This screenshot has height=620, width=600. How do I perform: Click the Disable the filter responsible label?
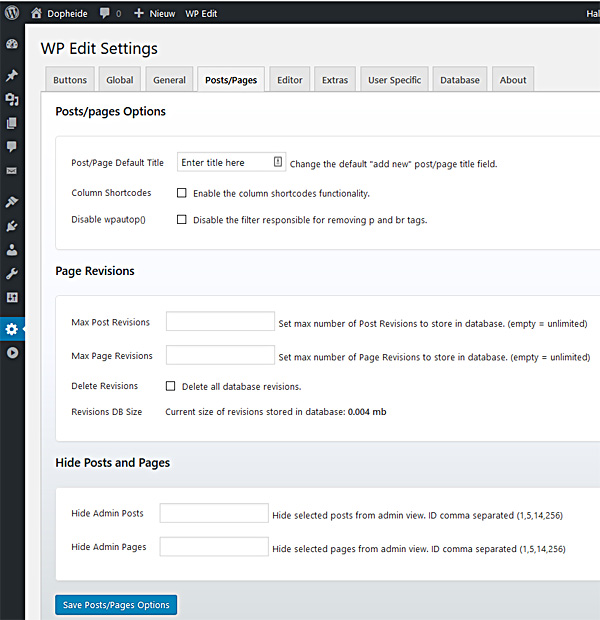(310, 220)
